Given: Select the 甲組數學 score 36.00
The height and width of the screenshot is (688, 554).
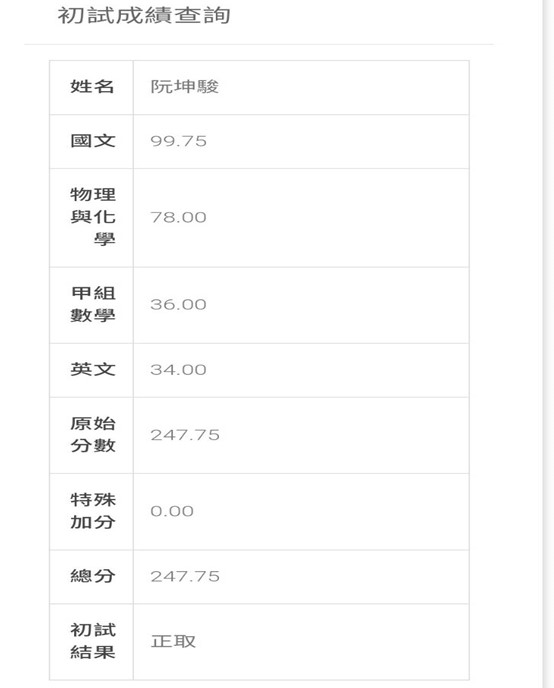Looking at the screenshot, I should point(178,305).
